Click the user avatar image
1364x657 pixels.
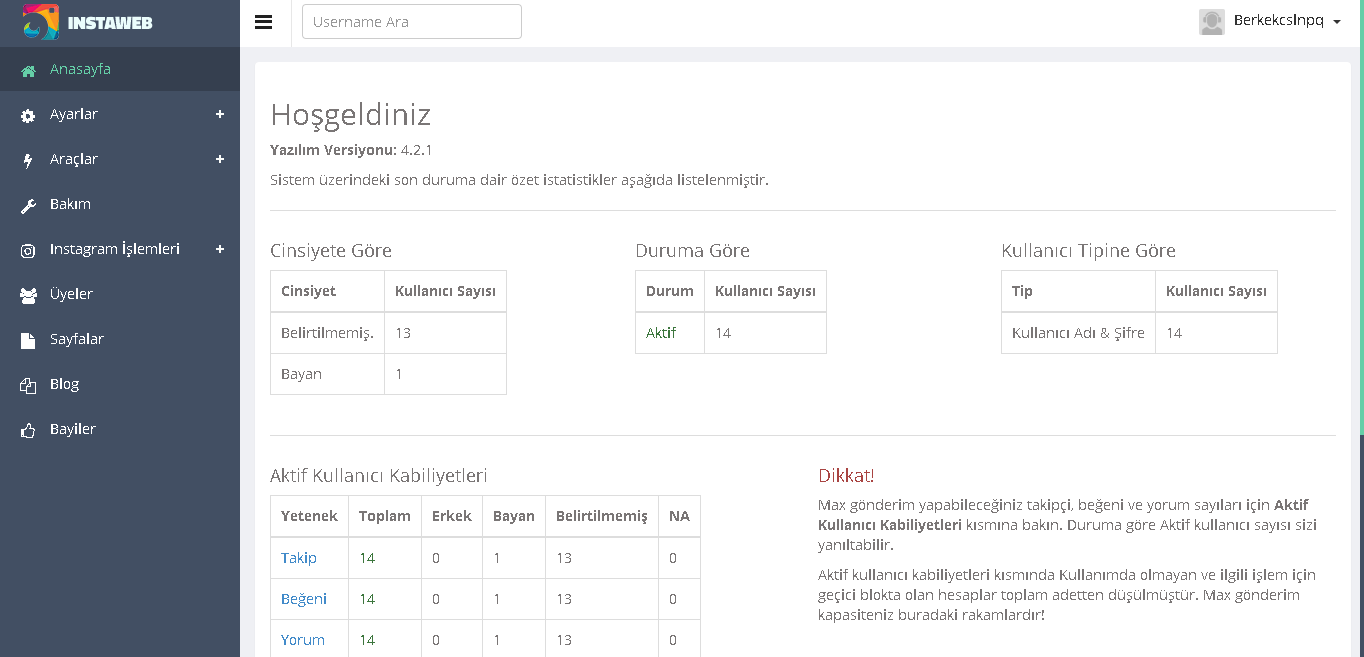tap(1212, 22)
